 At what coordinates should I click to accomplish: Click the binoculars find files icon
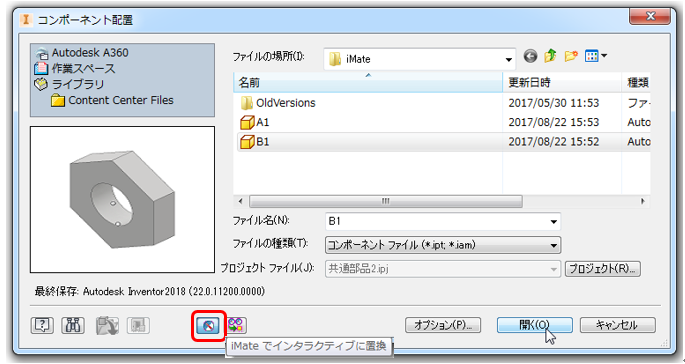coord(73,326)
